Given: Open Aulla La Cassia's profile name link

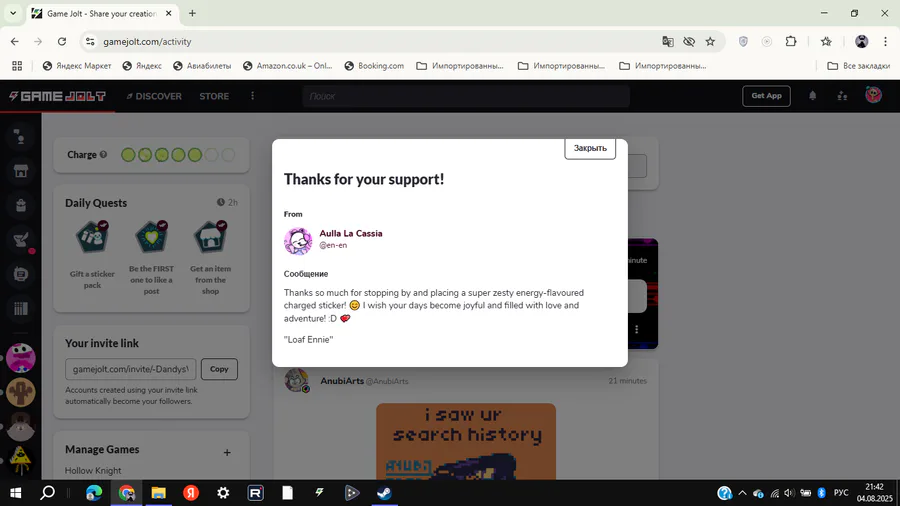Looking at the screenshot, I should click(x=351, y=233).
